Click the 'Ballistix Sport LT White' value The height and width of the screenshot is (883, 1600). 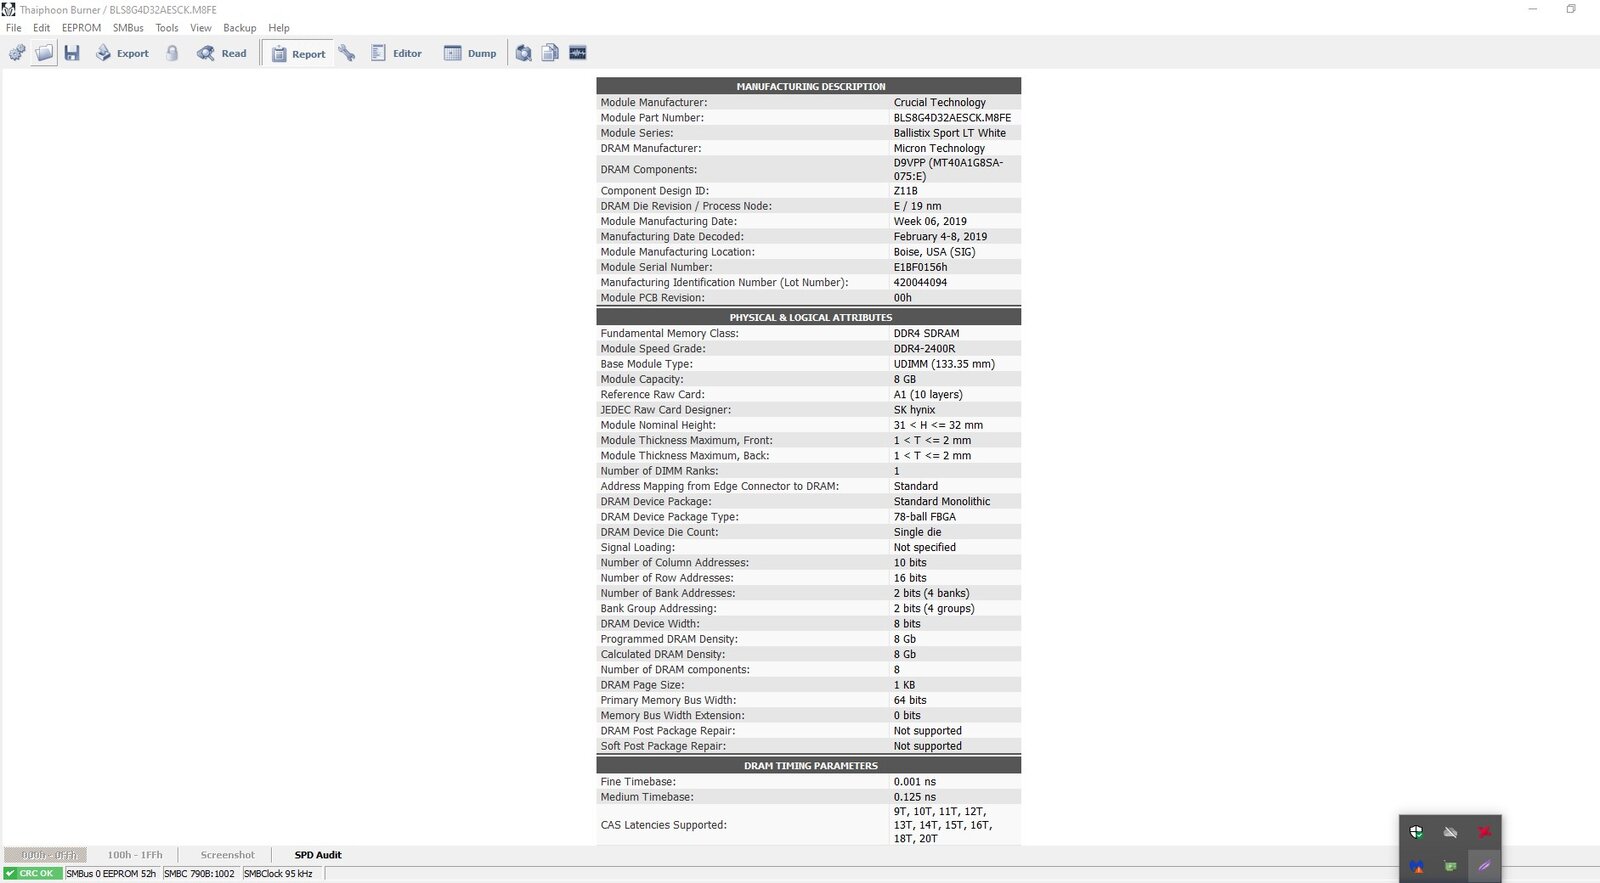(949, 132)
